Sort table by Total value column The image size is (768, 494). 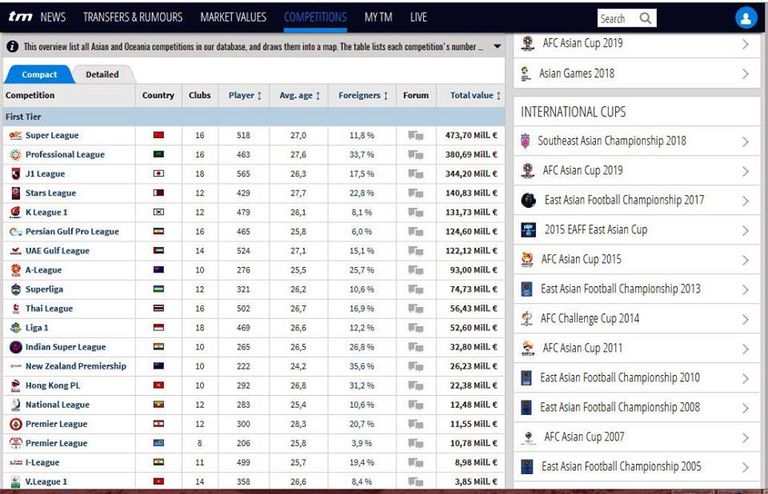pyautogui.click(x=473, y=96)
